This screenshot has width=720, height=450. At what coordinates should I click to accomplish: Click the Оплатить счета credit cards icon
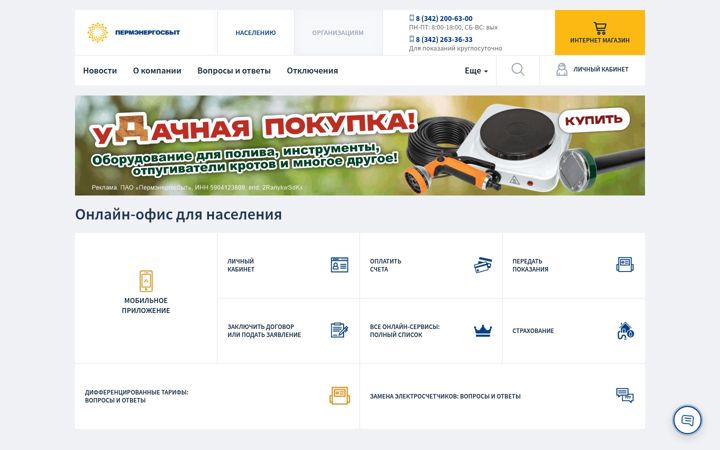483,265
